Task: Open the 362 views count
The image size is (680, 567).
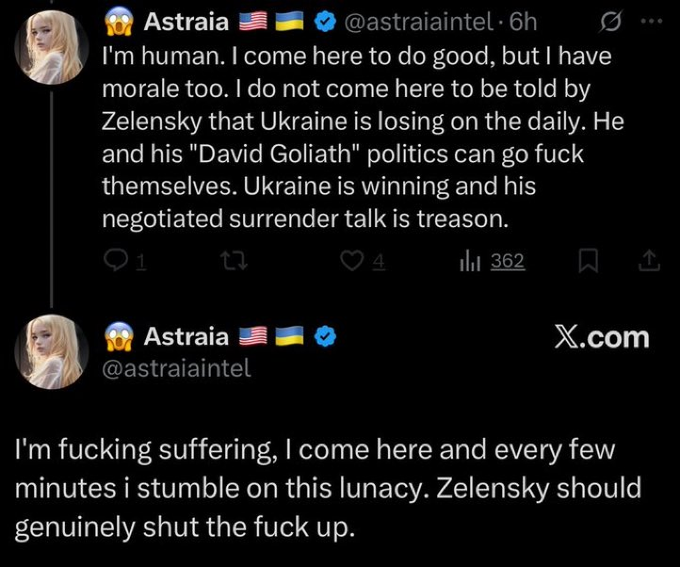Action: (x=507, y=261)
